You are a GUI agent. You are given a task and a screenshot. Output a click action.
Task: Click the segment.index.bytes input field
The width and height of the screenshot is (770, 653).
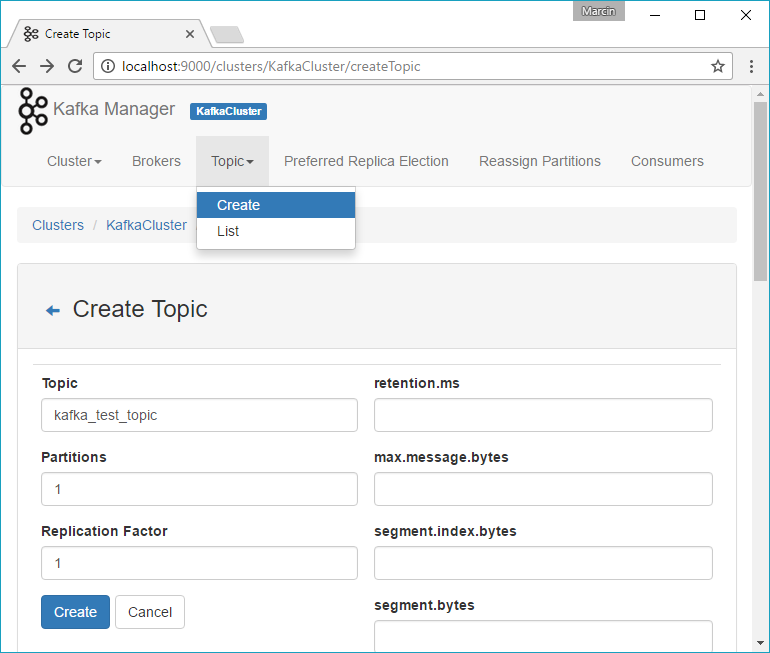click(543, 563)
